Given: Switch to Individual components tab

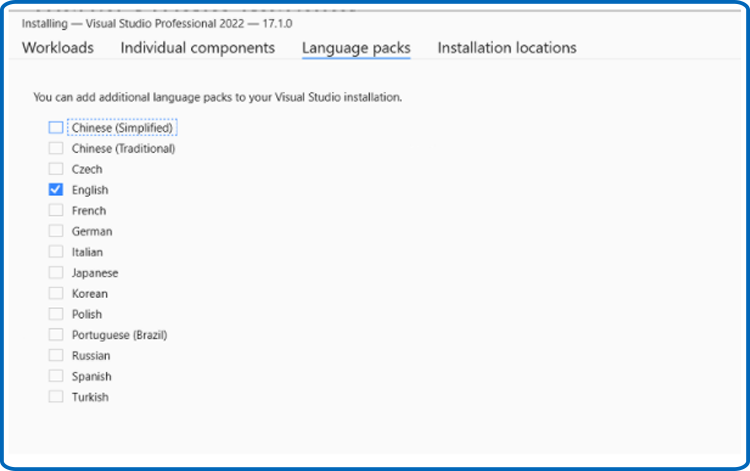Looking at the screenshot, I should [x=198, y=48].
